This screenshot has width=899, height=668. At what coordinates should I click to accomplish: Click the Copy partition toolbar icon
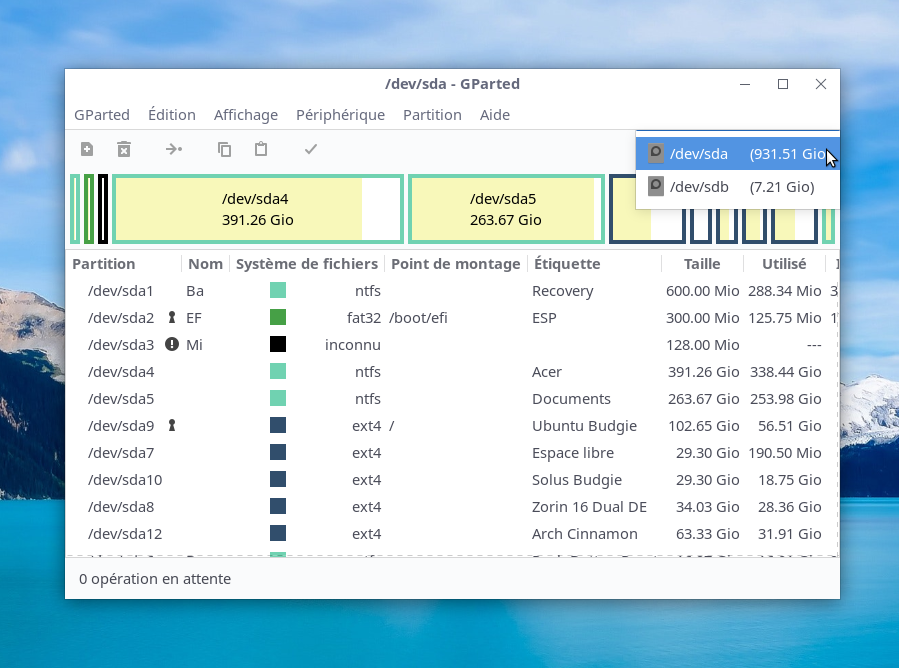tap(224, 149)
